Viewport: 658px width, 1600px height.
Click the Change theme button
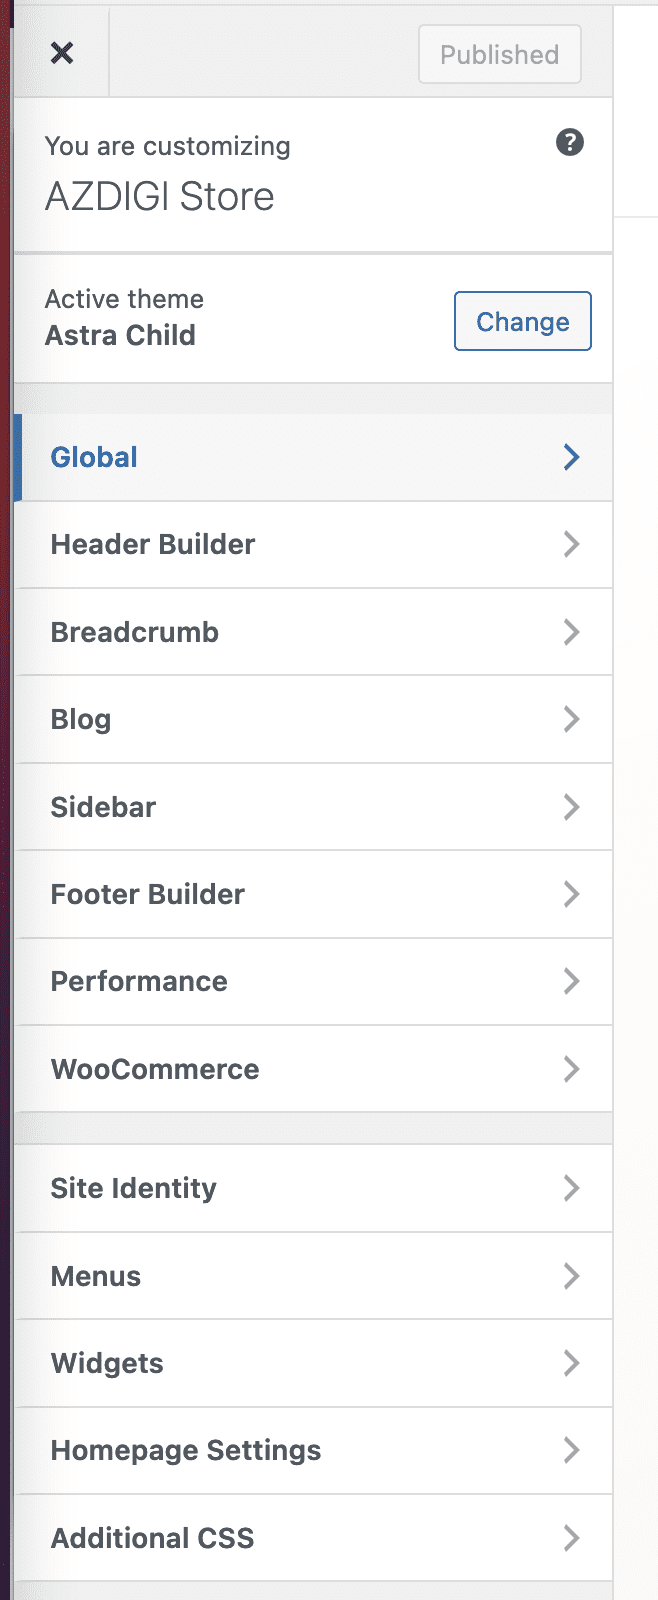pyautogui.click(x=522, y=321)
